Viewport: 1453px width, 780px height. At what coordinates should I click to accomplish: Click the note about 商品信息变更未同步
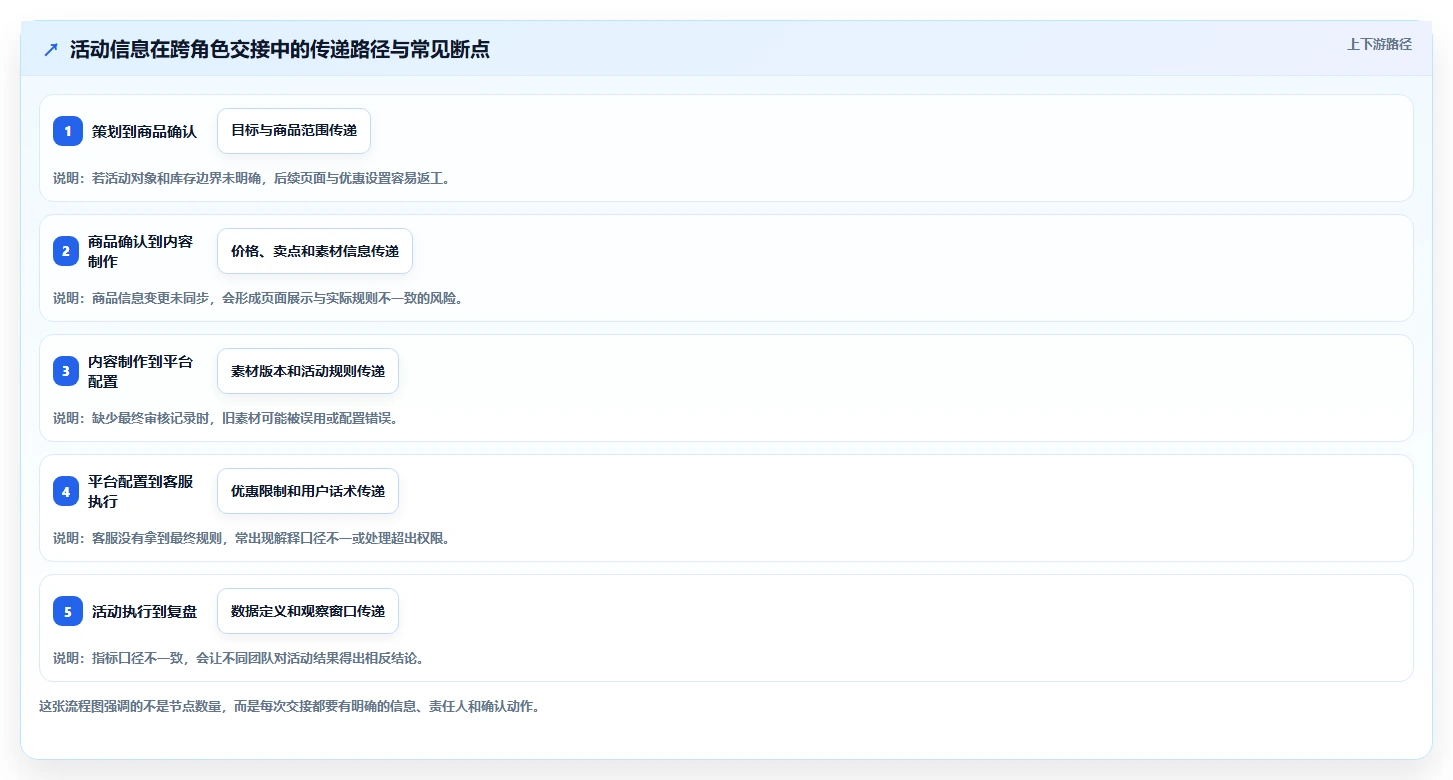pos(258,298)
